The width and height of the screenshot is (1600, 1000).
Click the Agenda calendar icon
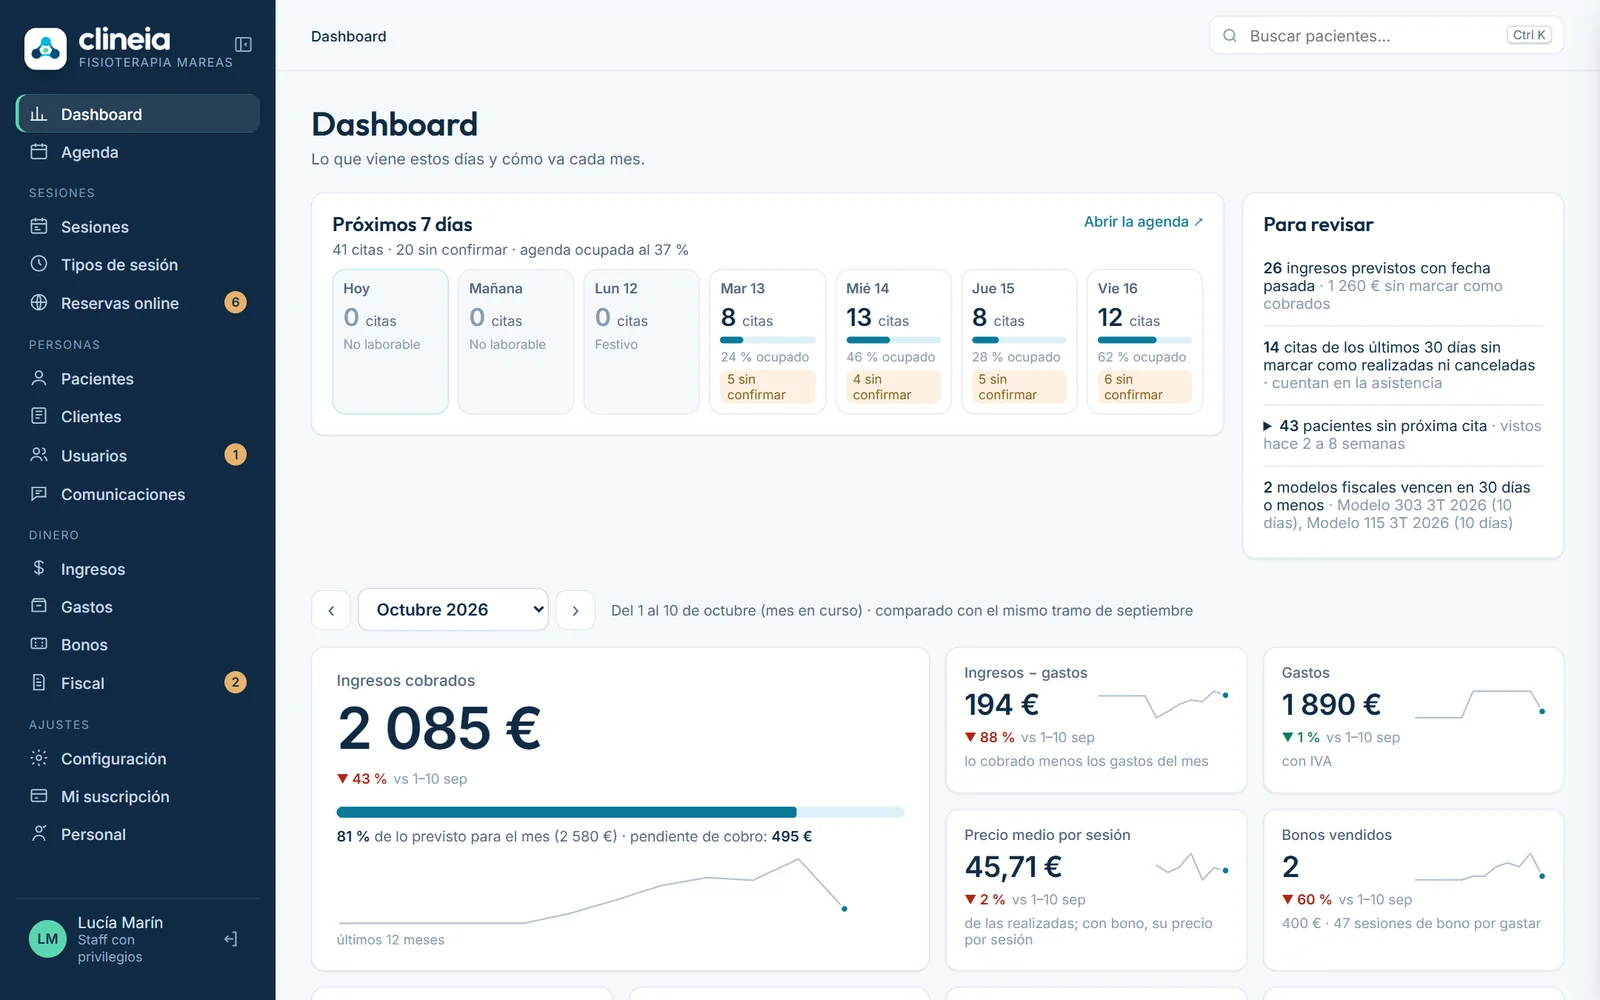39,152
